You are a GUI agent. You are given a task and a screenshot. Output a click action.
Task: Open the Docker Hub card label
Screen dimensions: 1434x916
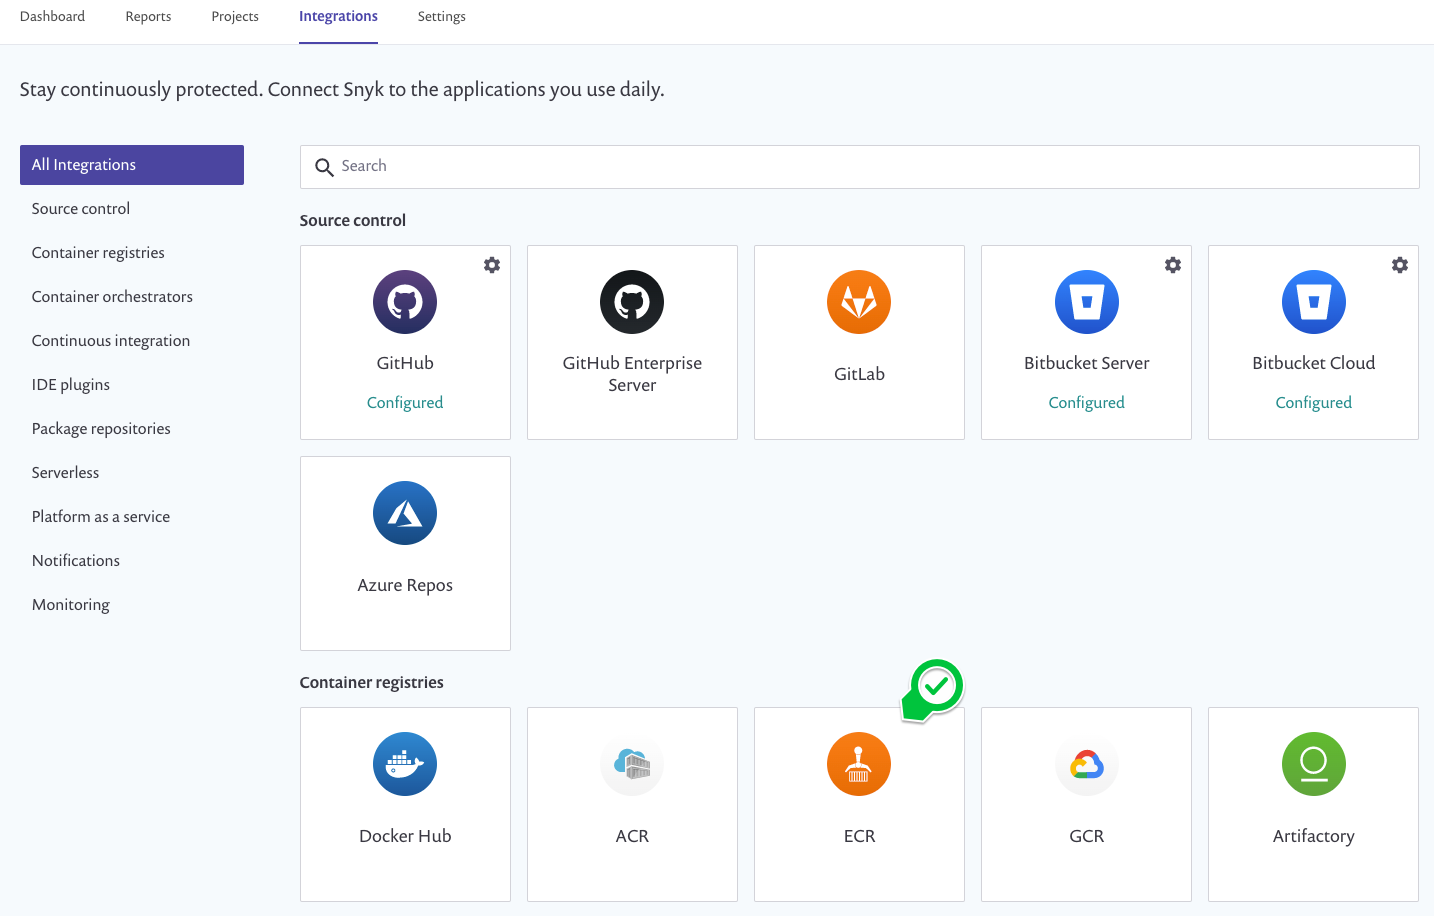[405, 836]
